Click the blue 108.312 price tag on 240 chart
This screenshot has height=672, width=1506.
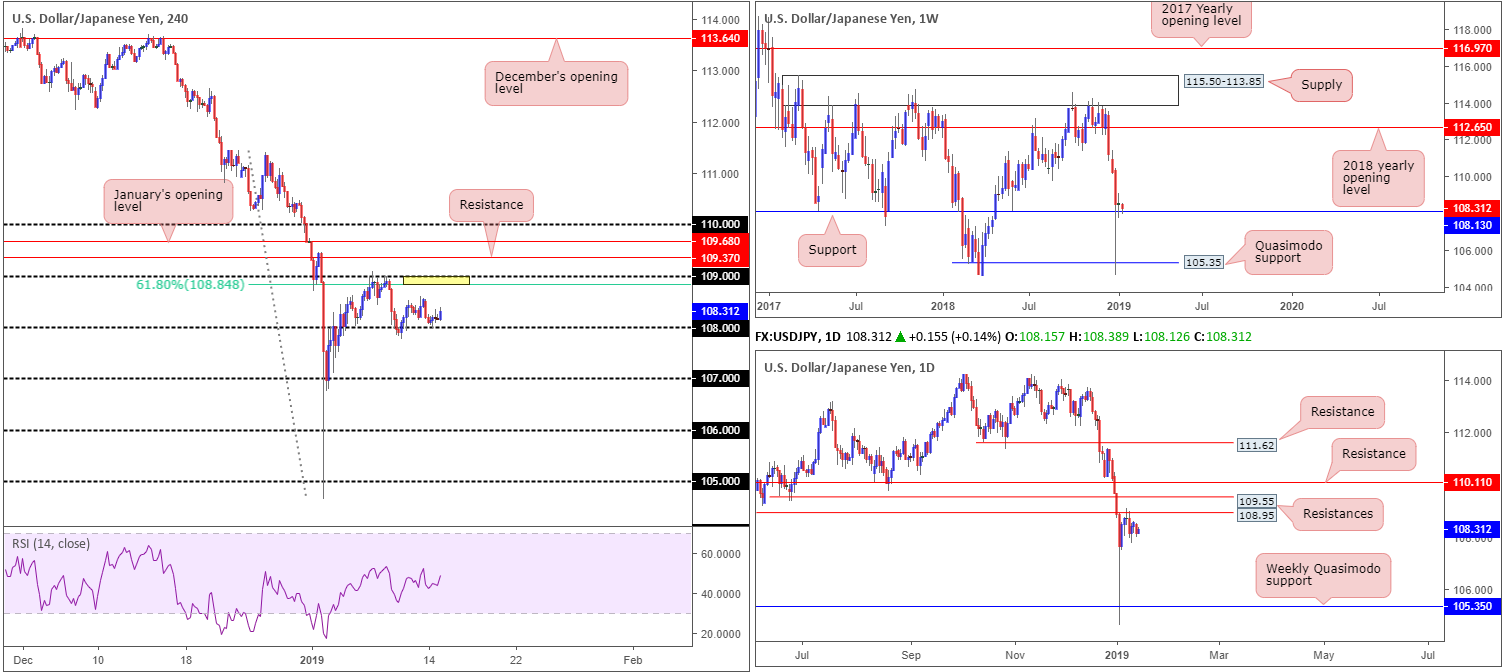pyautogui.click(x=719, y=310)
